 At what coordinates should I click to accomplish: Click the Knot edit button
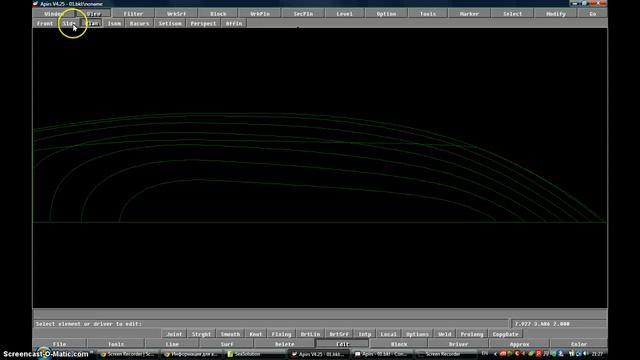[x=256, y=334]
